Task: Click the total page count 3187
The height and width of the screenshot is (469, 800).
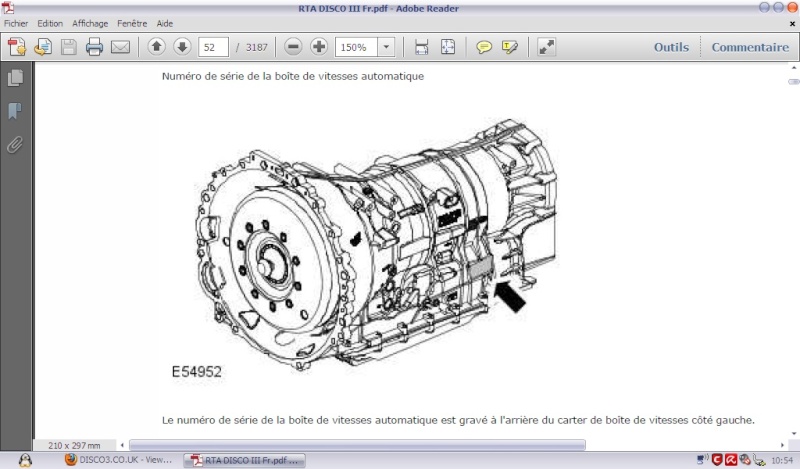Action: 257,47
